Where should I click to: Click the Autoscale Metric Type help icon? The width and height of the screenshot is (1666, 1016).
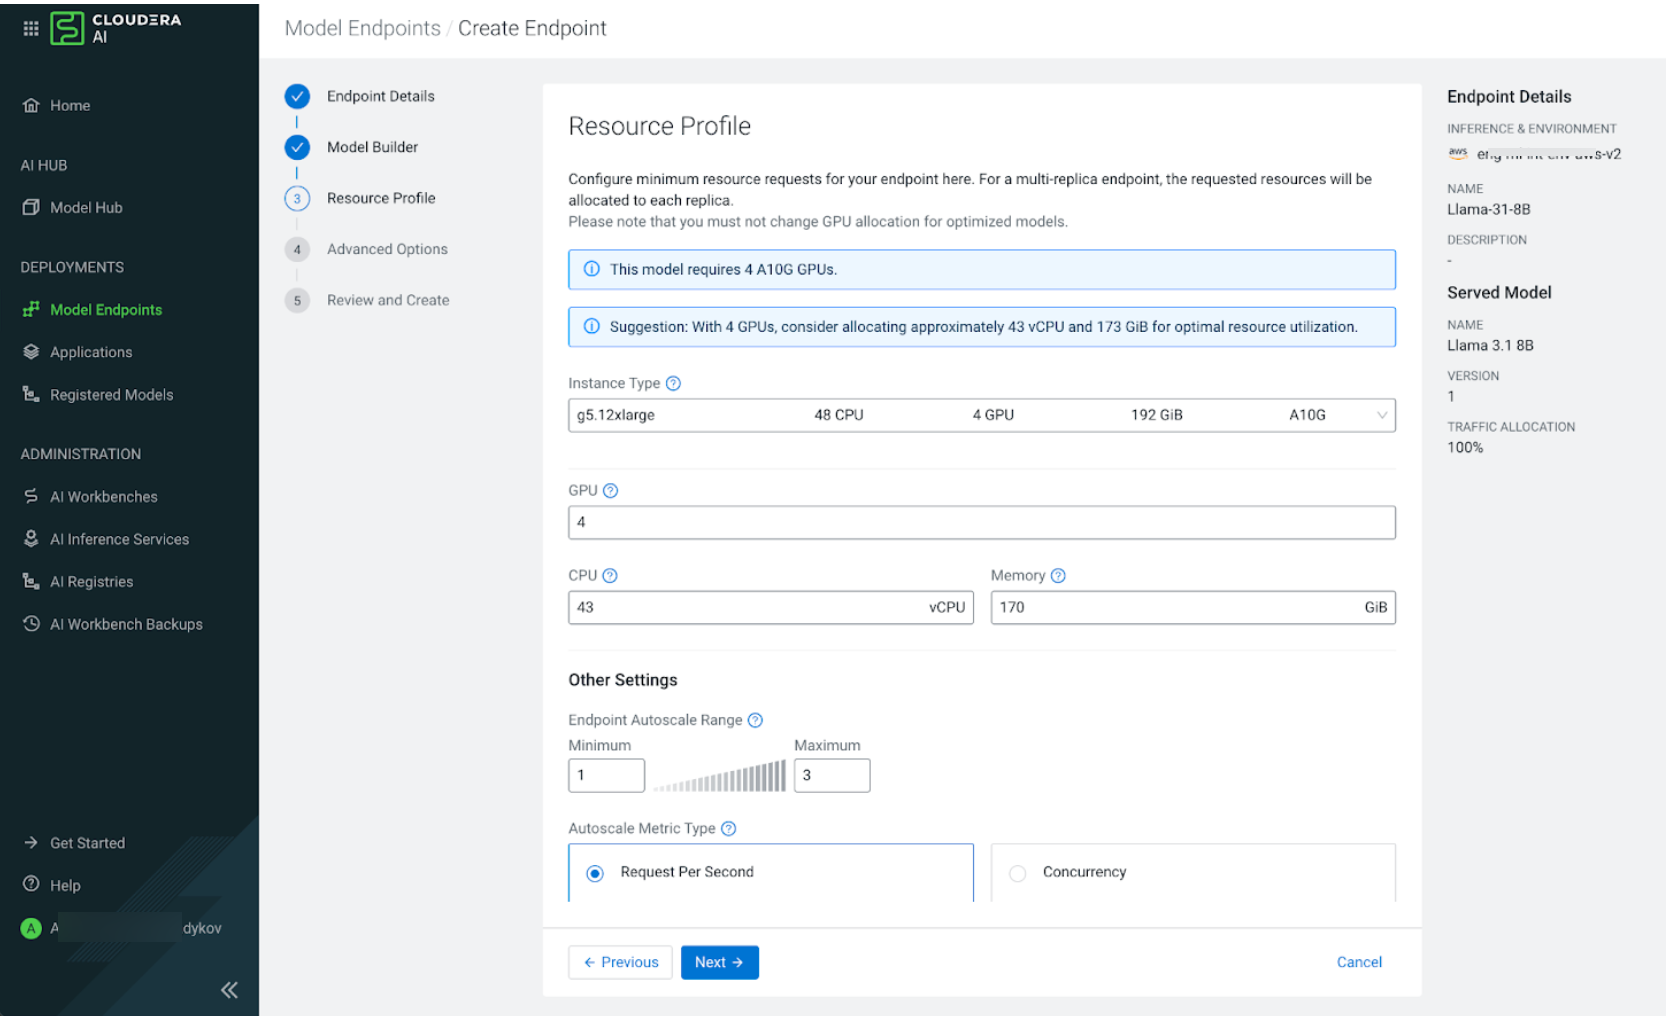(728, 828)
